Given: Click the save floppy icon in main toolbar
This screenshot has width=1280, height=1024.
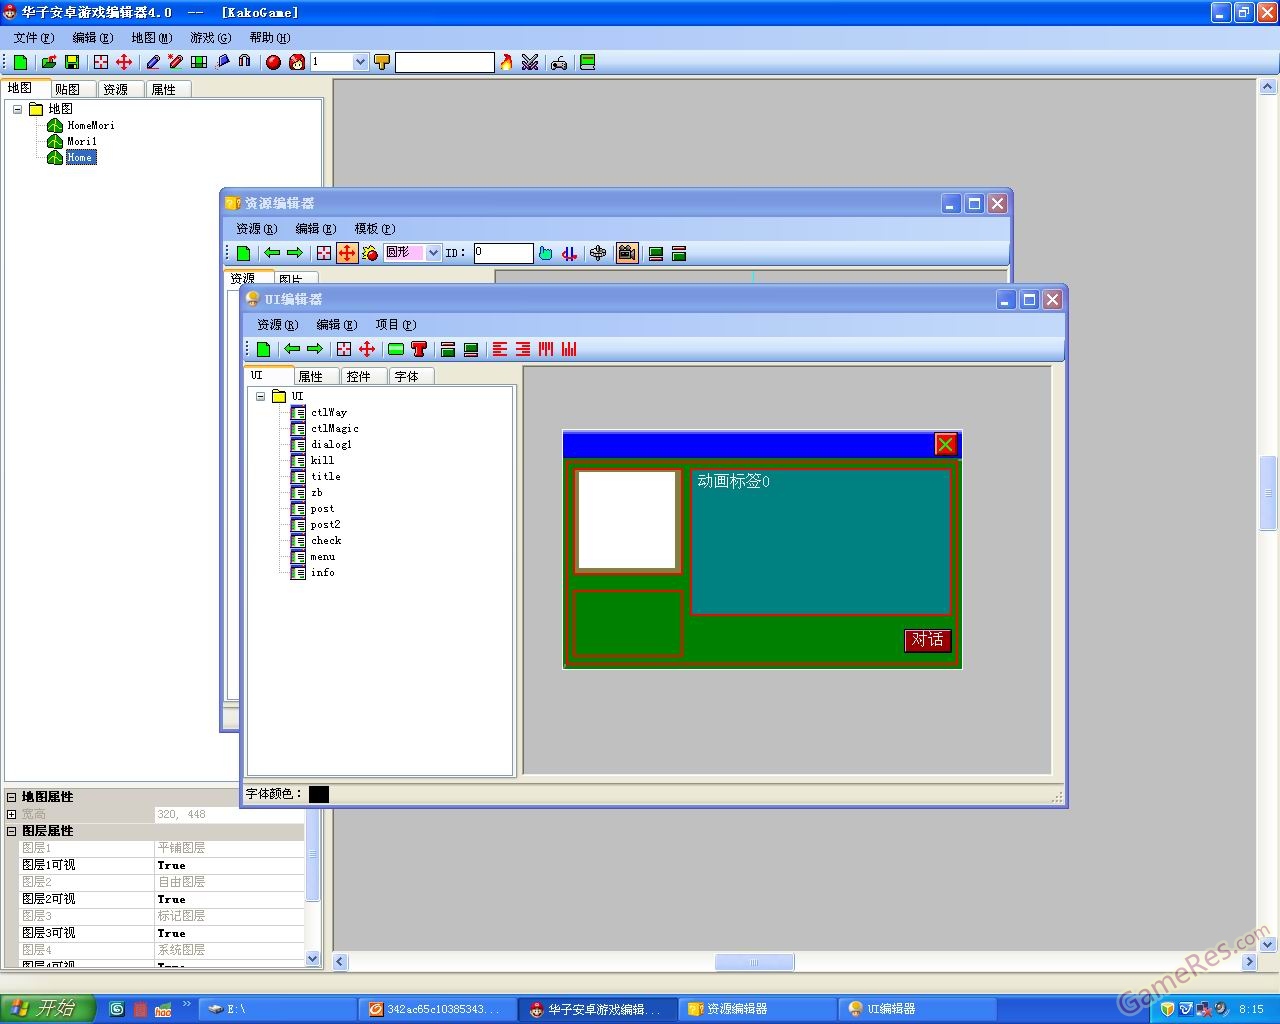Looking at the screenshot, I should click(x=71, y=62).
